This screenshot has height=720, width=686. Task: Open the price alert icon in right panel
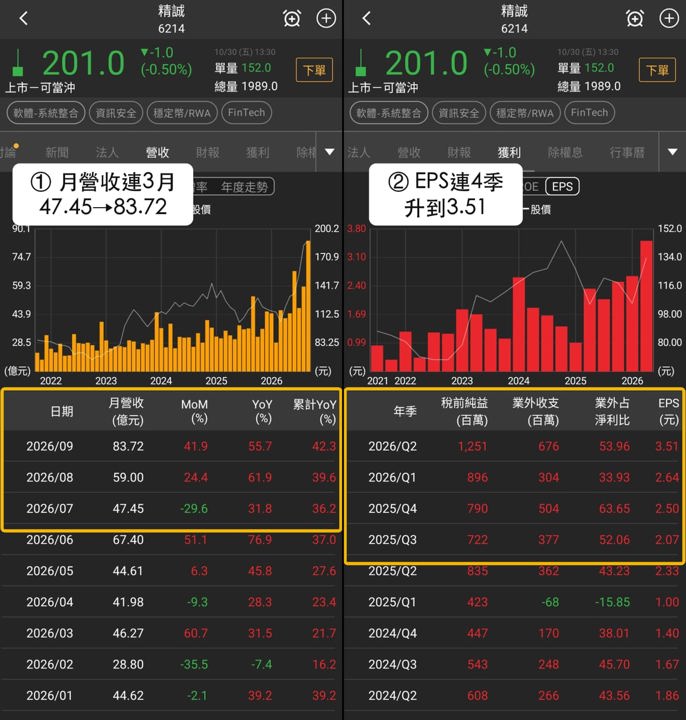coord(635,18)
